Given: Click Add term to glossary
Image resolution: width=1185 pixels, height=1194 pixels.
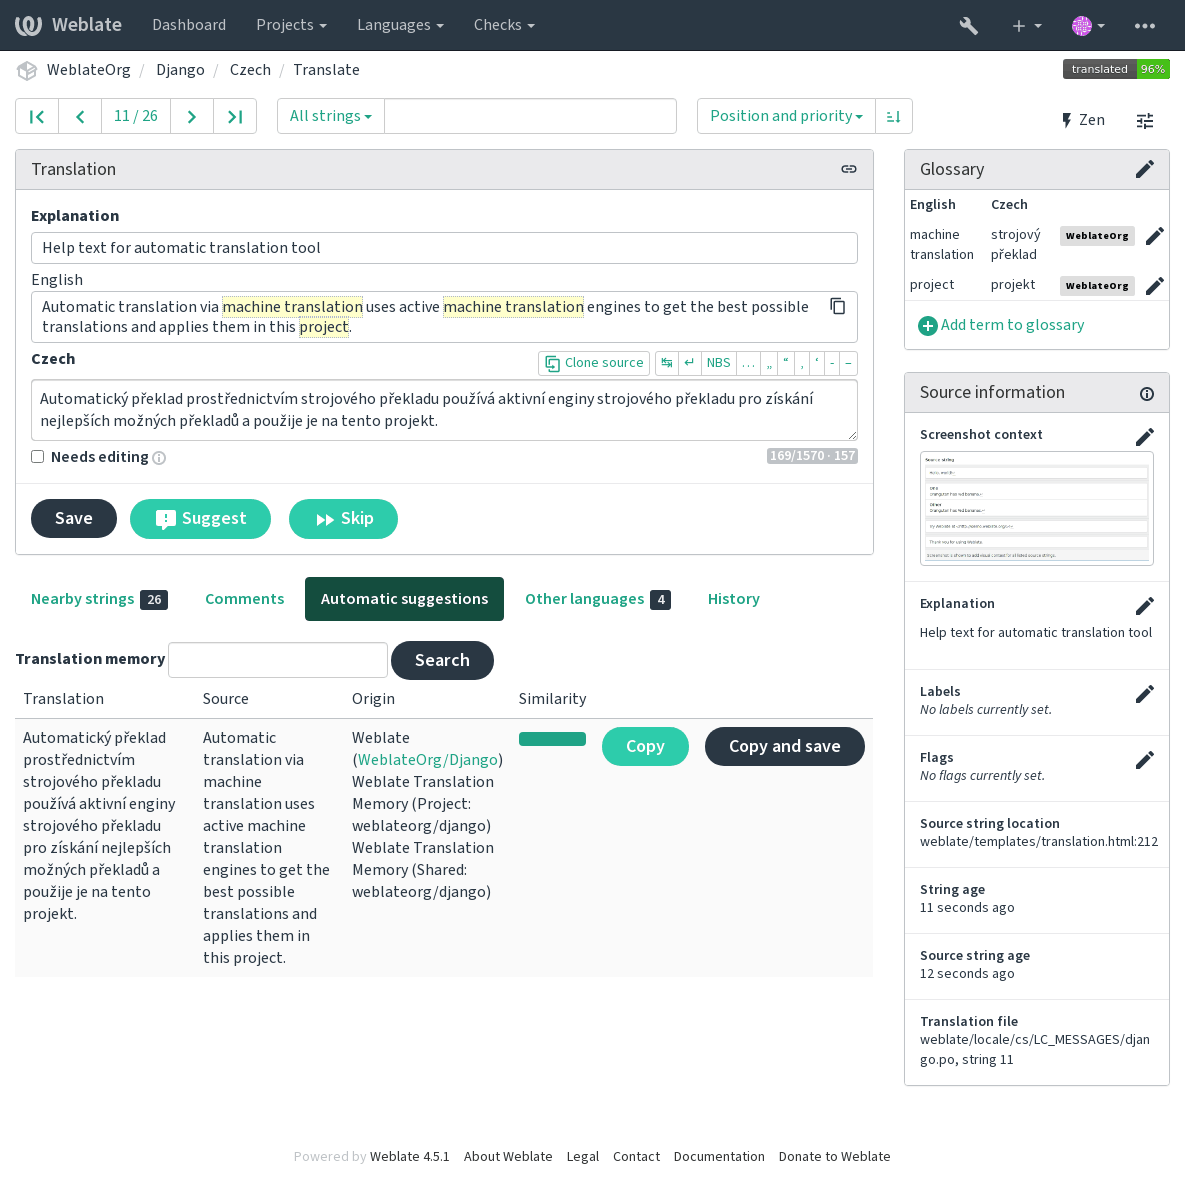Looking at the screenshot, I should [1001, 325].
